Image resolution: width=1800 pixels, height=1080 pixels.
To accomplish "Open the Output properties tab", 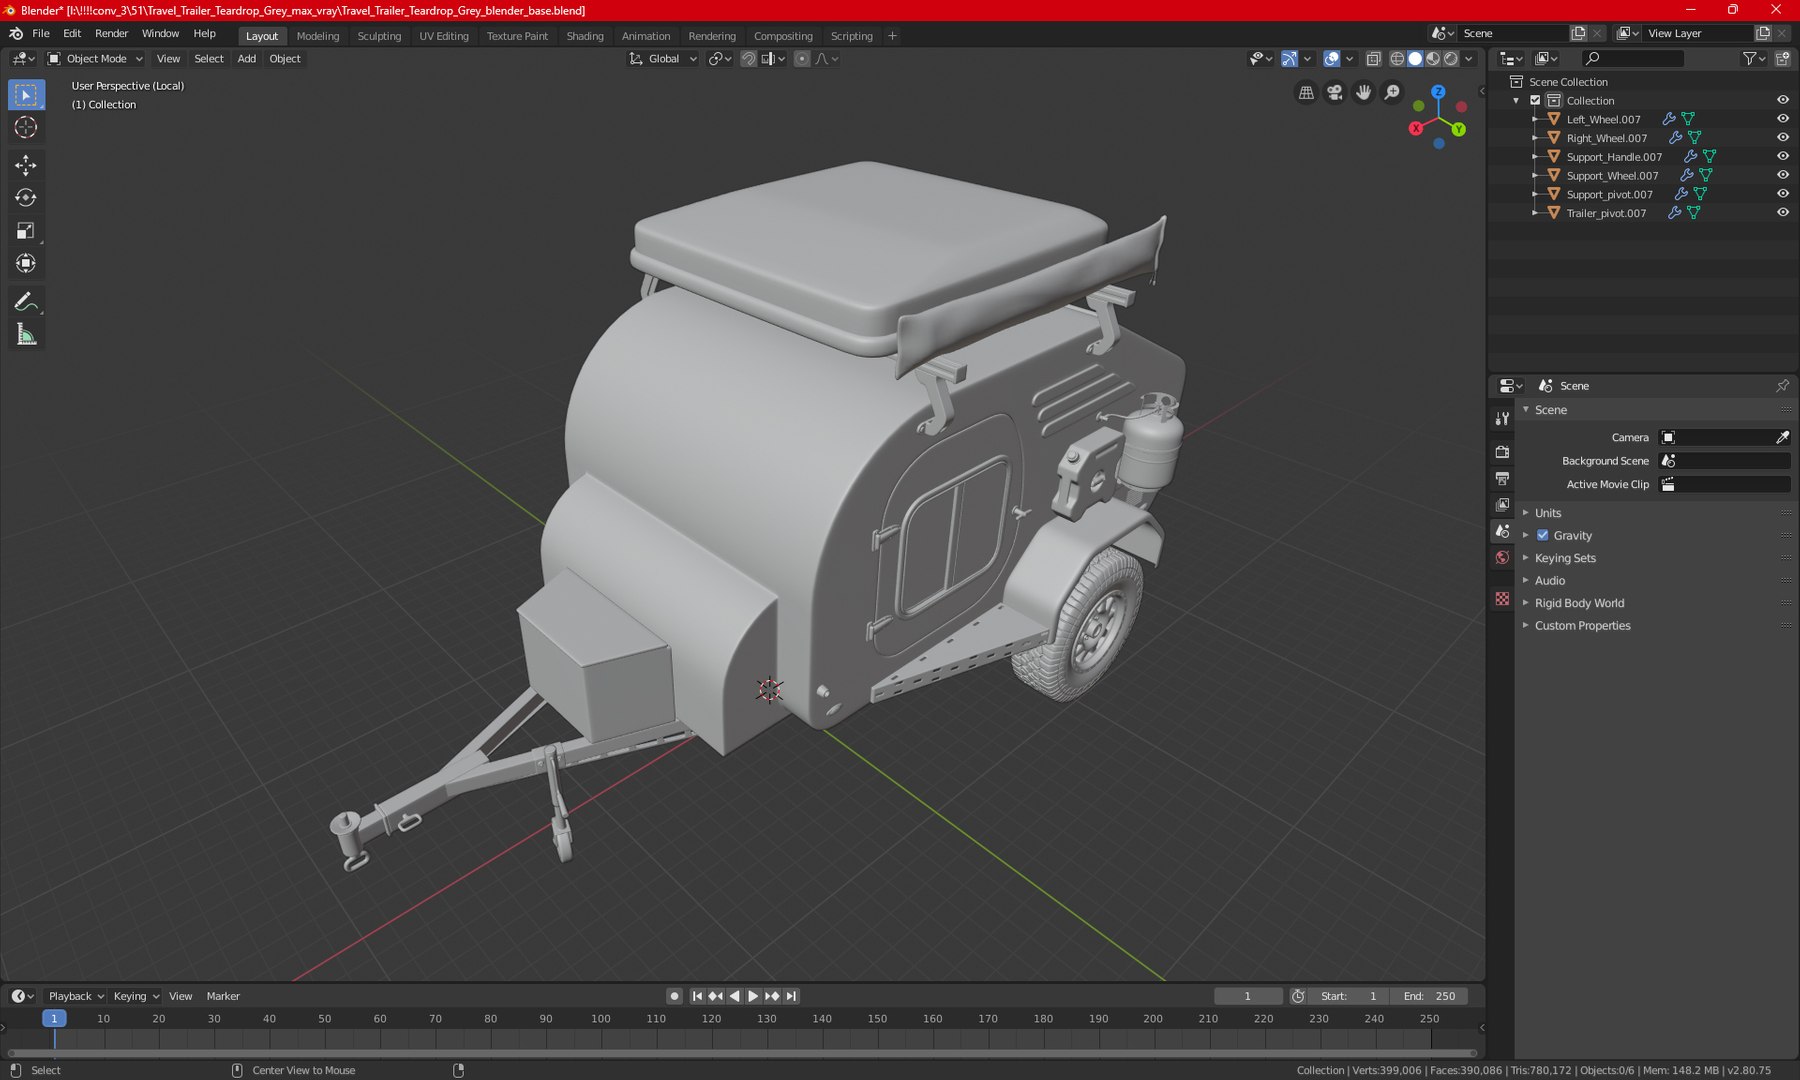I will (1502, 479).
